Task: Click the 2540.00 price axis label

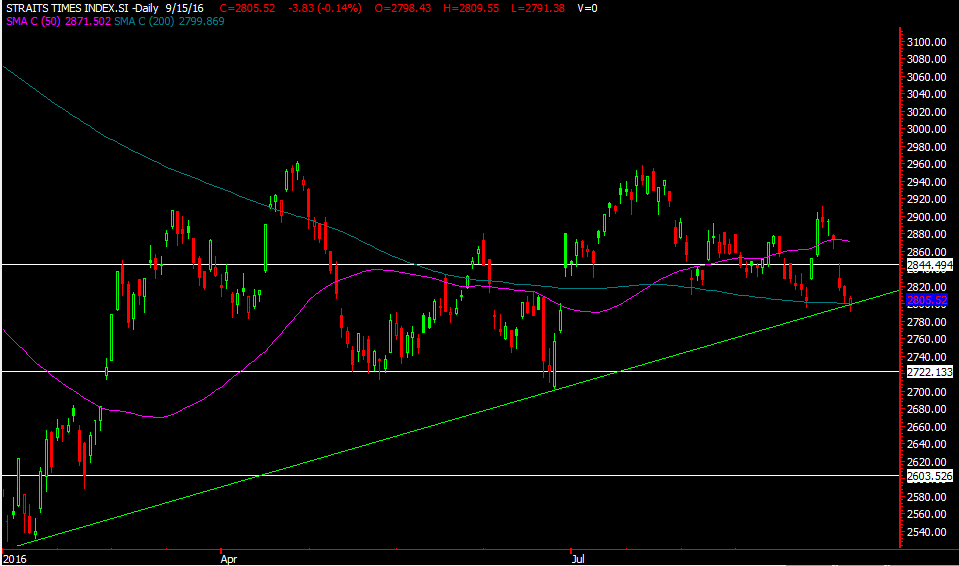Action: (x=927, y=532)
